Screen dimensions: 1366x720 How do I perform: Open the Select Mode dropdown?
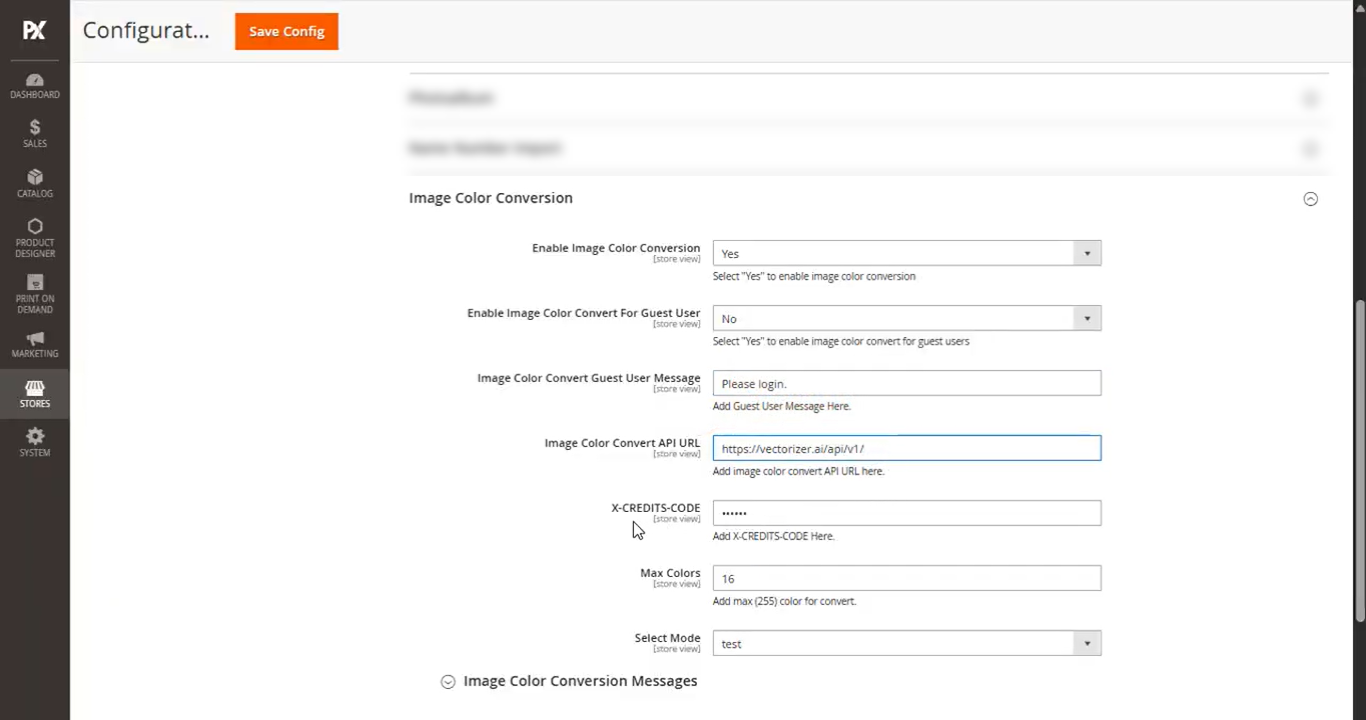[907, 643]
